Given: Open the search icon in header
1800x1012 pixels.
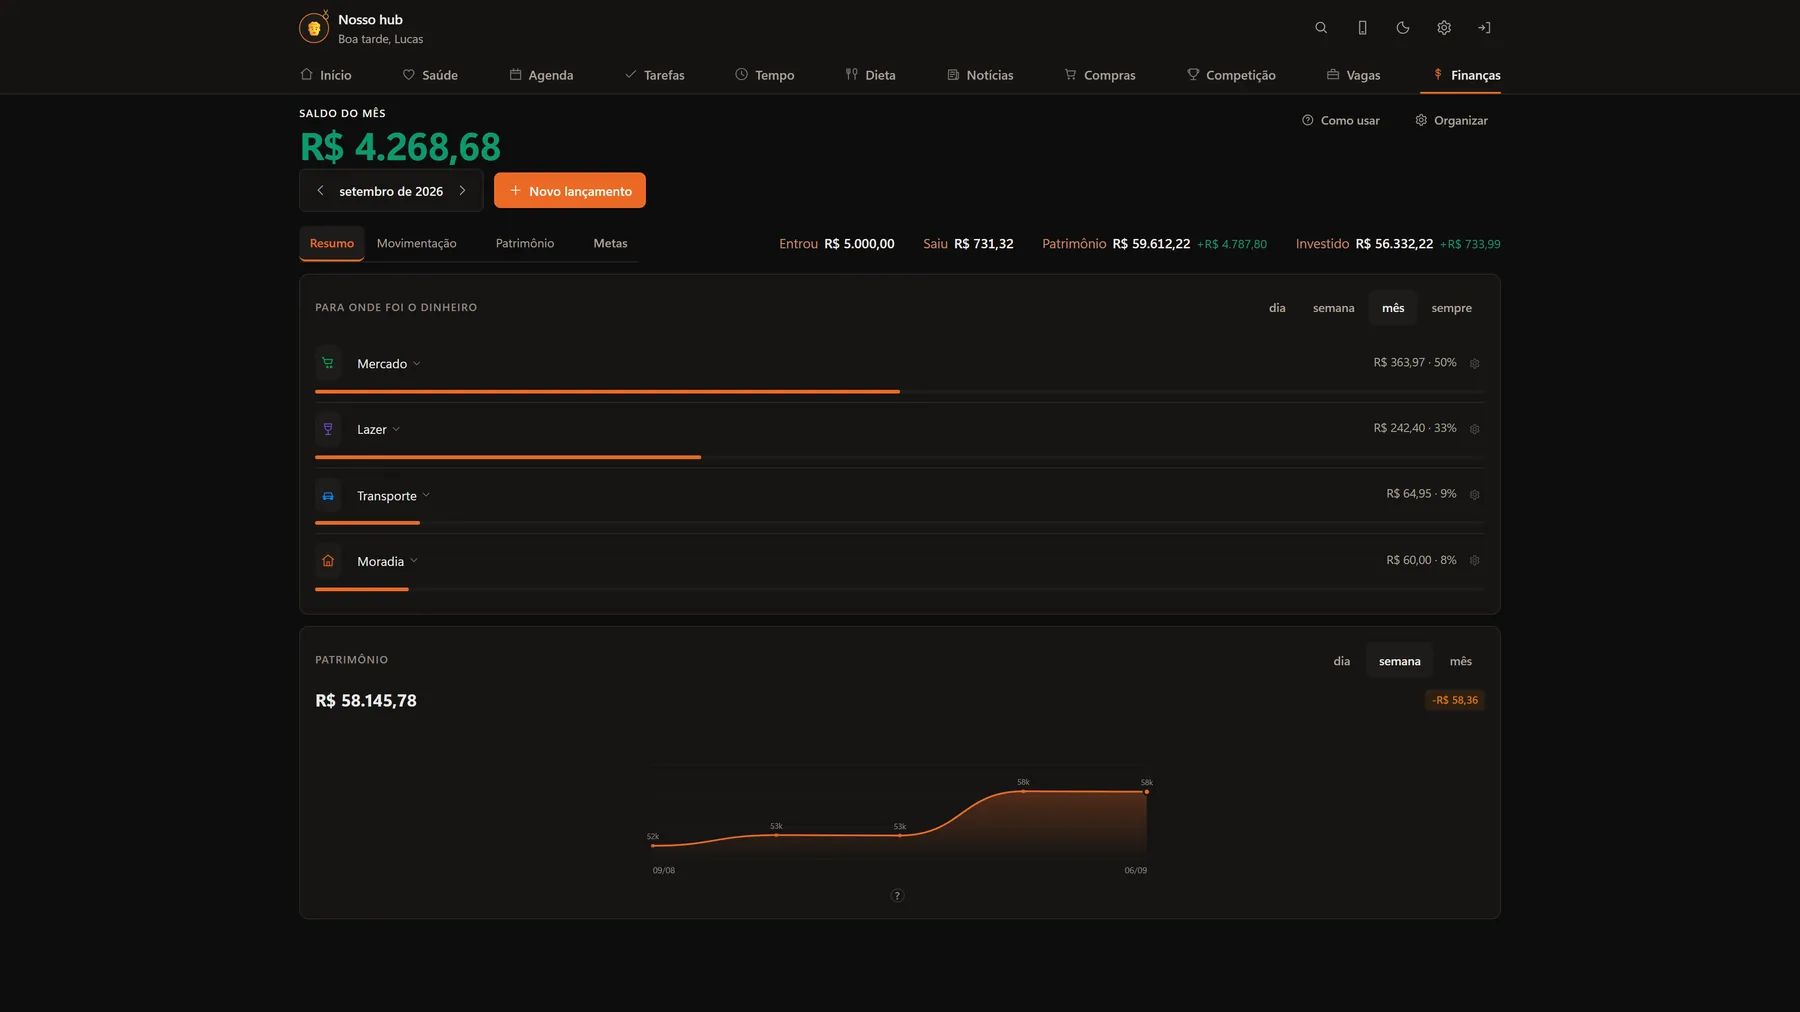Looking at the screenshot, I should pos(1321,28).
